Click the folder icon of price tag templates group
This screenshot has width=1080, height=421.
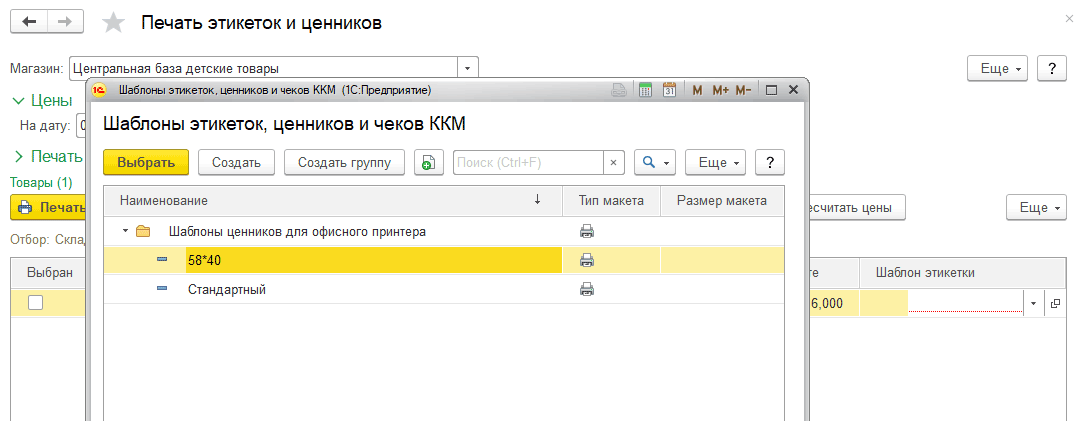pyautogui.click(x=143, y=232)
